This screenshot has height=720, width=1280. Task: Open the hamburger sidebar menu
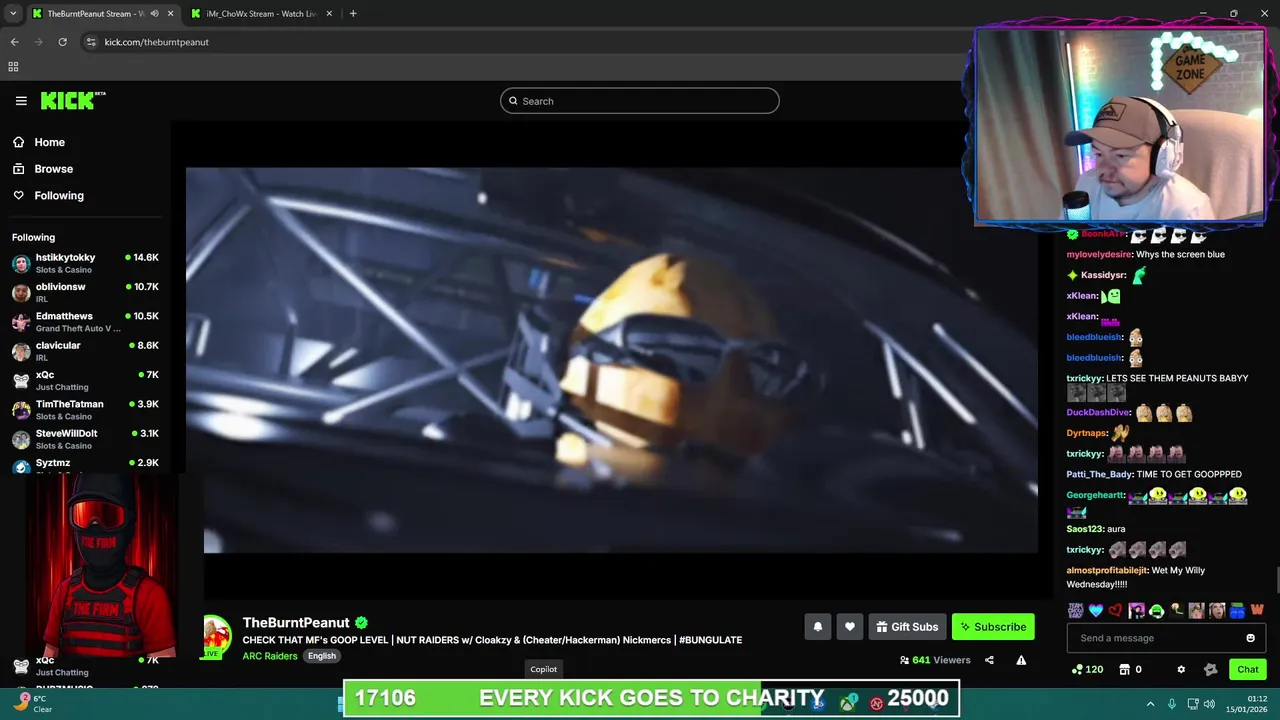pyautogui.click(x=21, y=101)
